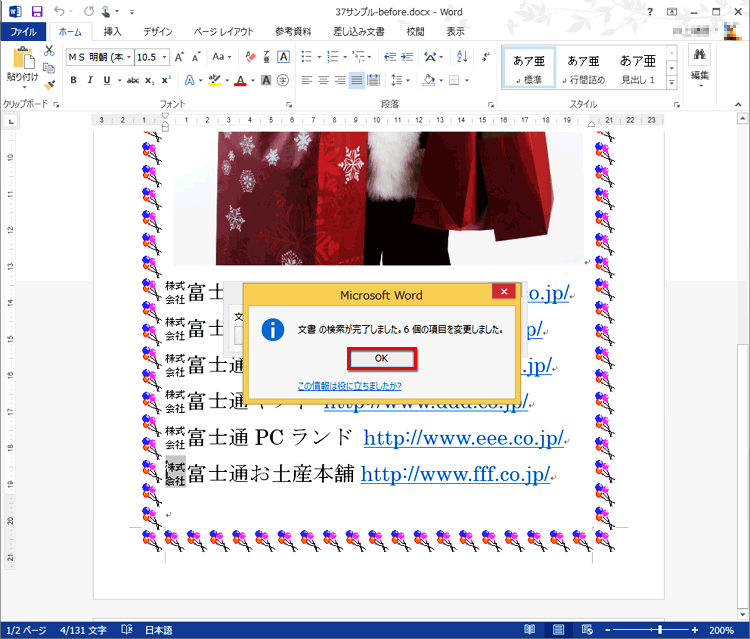
Task: Open link http://www.eee.co.jp/
Action: pyautogui.click(x=464, y=438)
